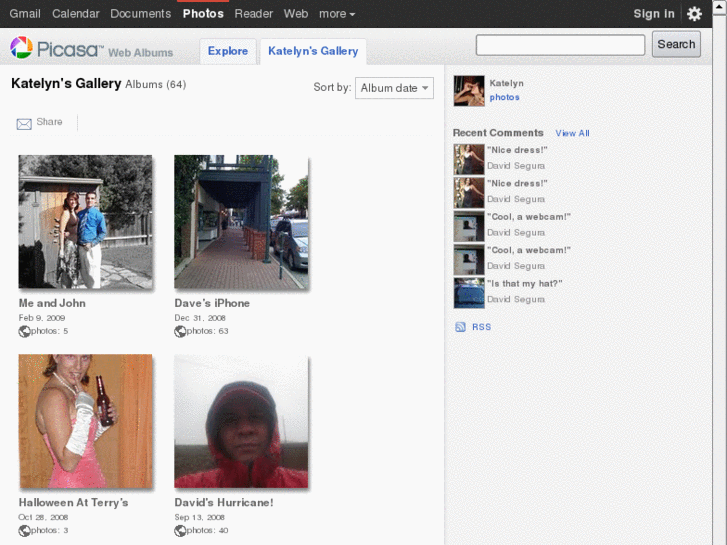The height and width of the screenshot is (545, 727).
Task: Open Gmail from the top navigation bar
Action: (x=25, y=14)
